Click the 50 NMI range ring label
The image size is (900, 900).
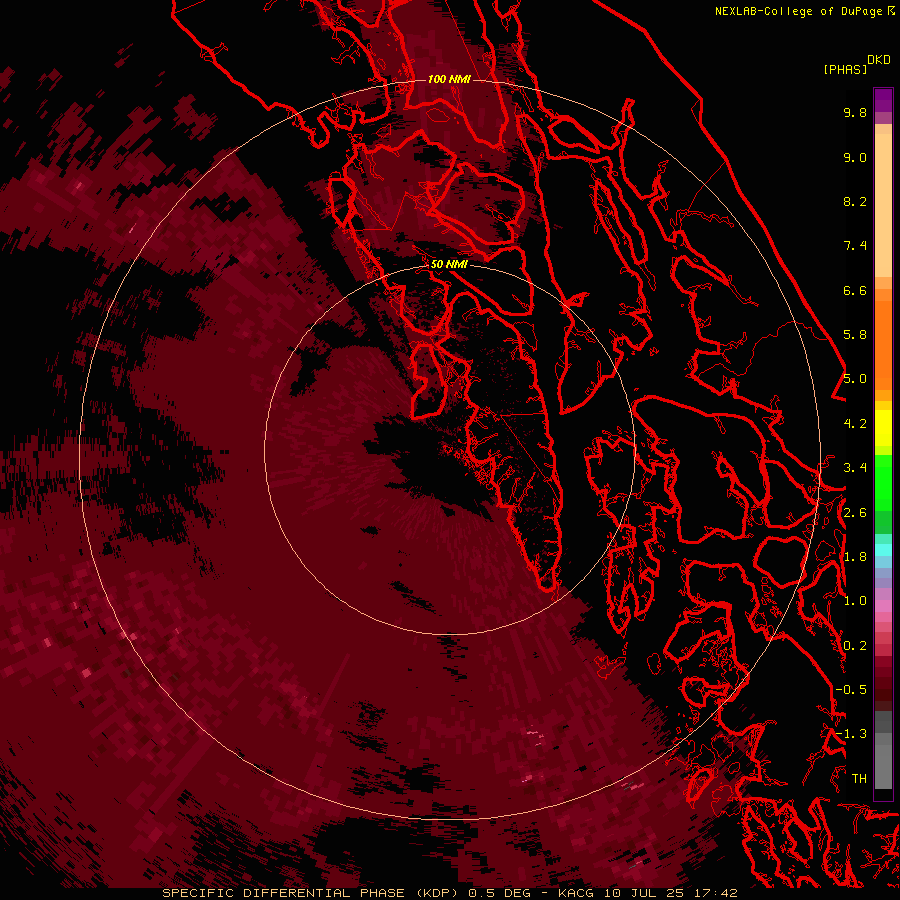coord(449,264)
